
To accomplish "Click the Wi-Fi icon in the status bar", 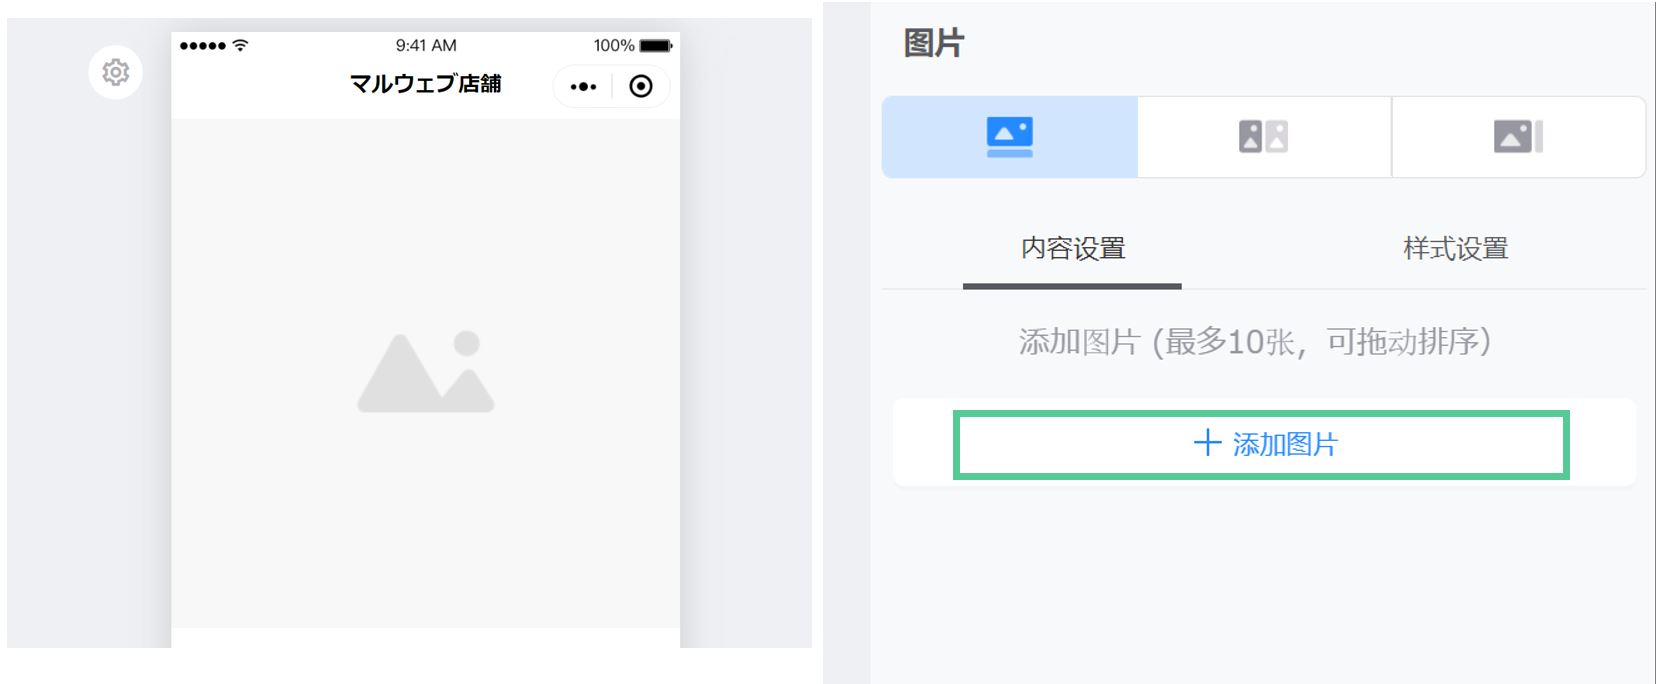I will pyautogui.click(x=240, y=45).
